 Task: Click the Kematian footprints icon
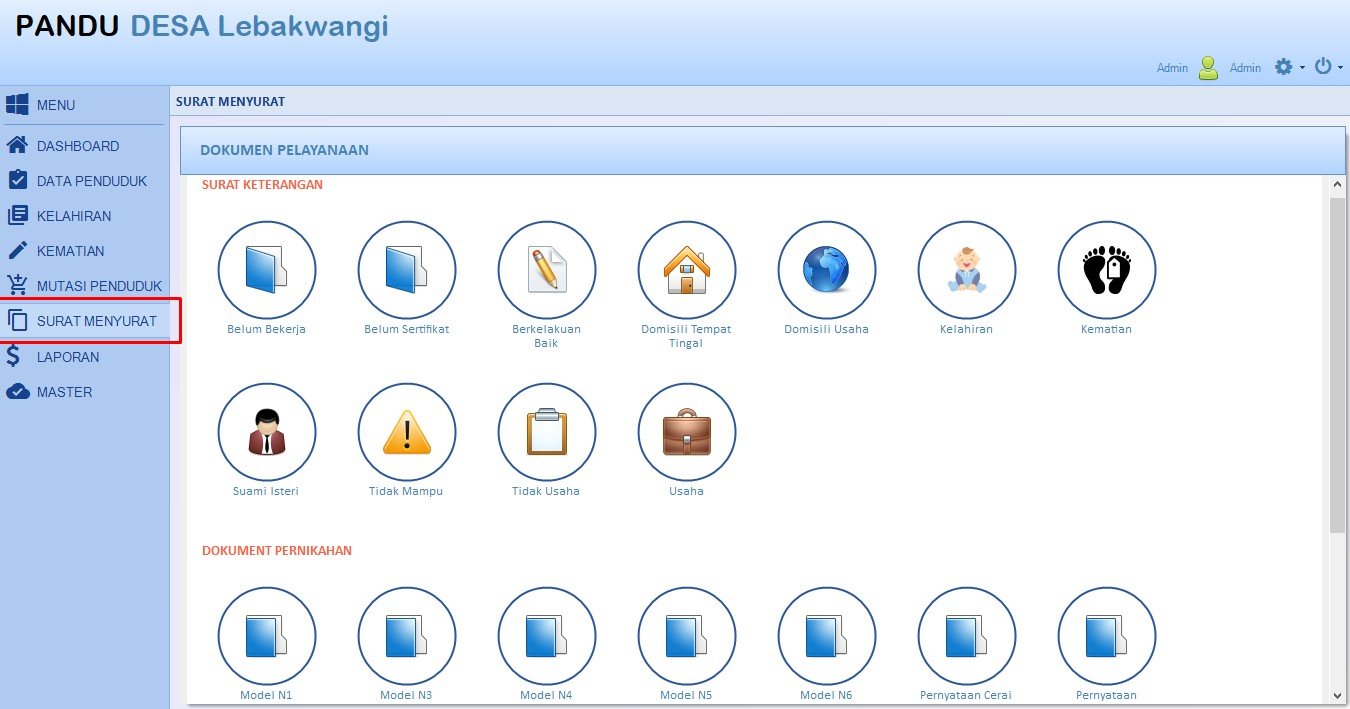click(1106, 270)
